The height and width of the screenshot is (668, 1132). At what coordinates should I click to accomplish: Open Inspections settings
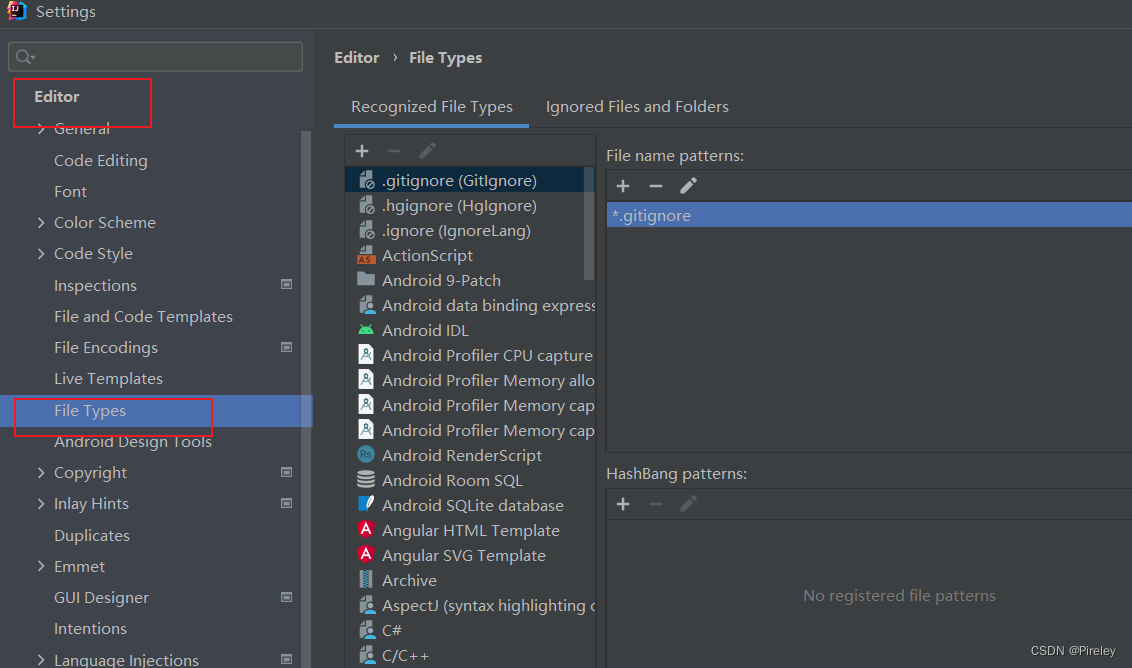[95, 285]
